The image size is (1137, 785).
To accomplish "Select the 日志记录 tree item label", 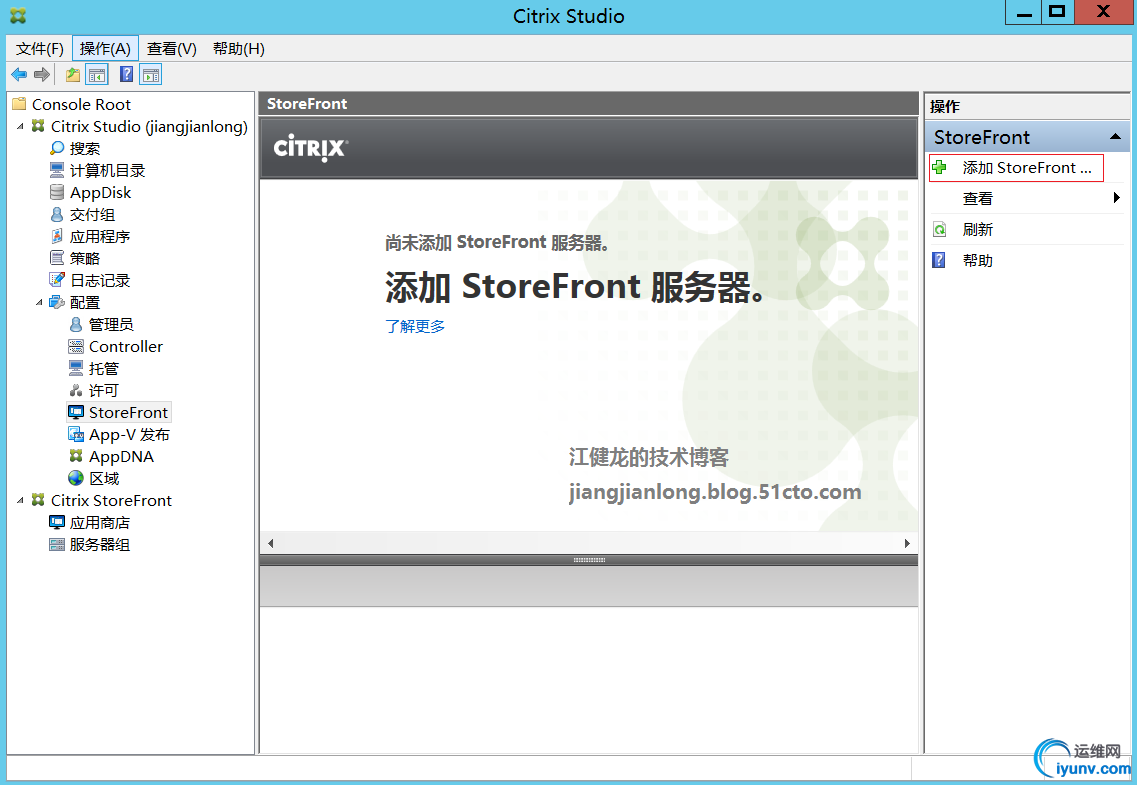I will [x=100, y=280].
